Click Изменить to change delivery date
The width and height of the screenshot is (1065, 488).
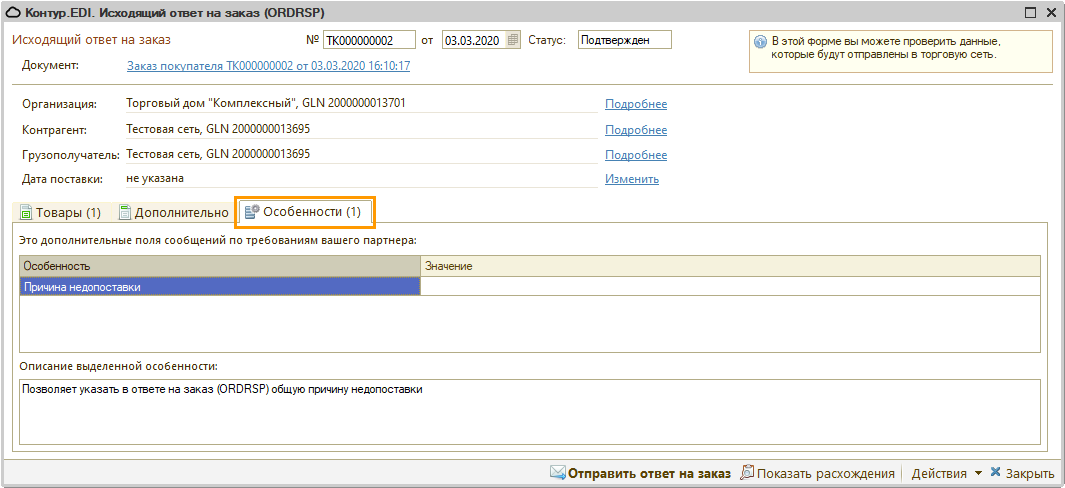631,179
